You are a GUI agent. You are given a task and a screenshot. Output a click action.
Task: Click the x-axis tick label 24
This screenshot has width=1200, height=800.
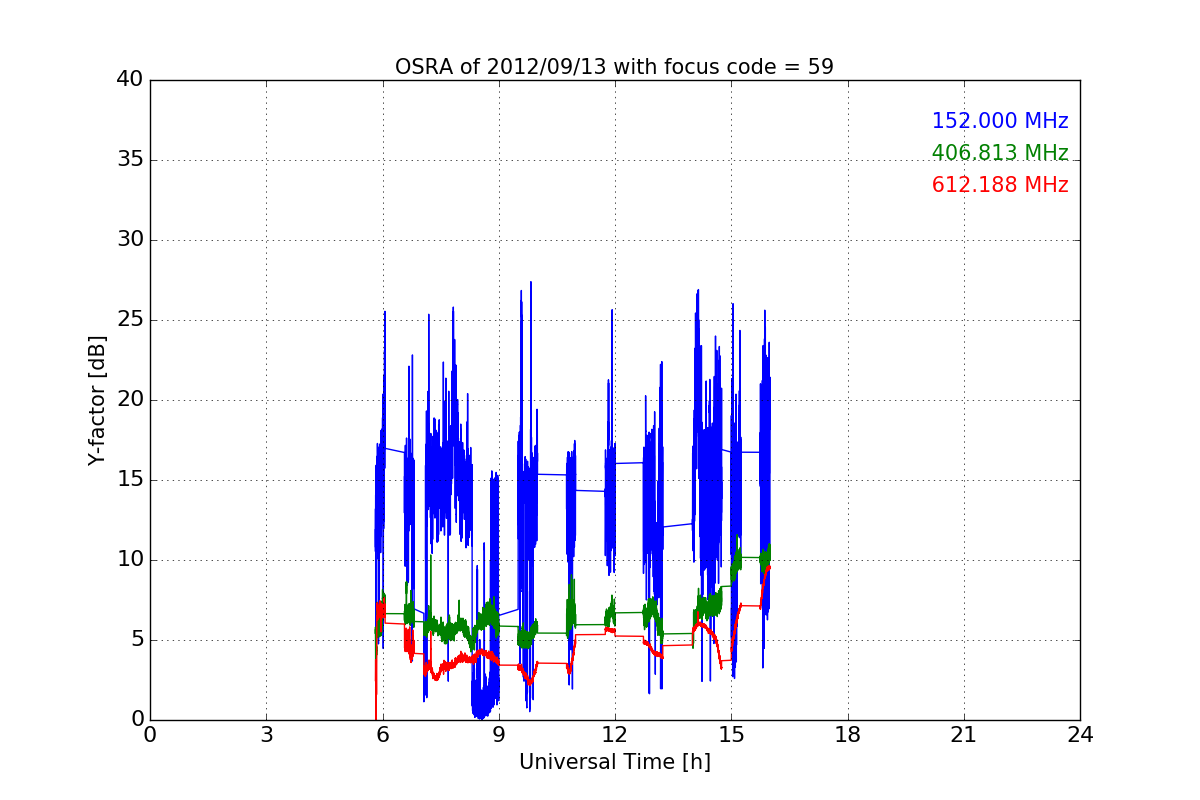point(1080,735)
